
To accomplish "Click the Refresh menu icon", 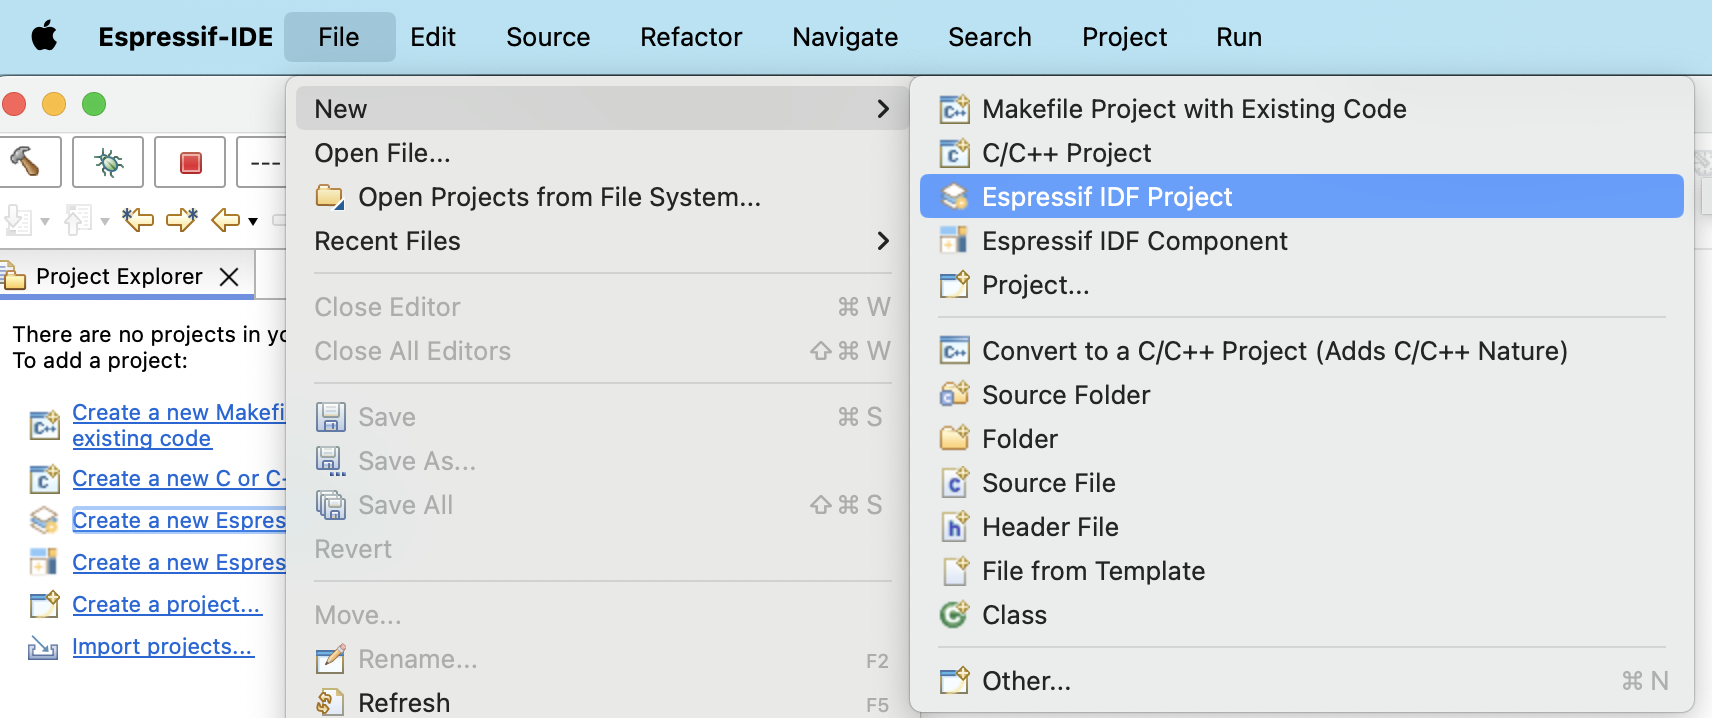I will point(330,703).
